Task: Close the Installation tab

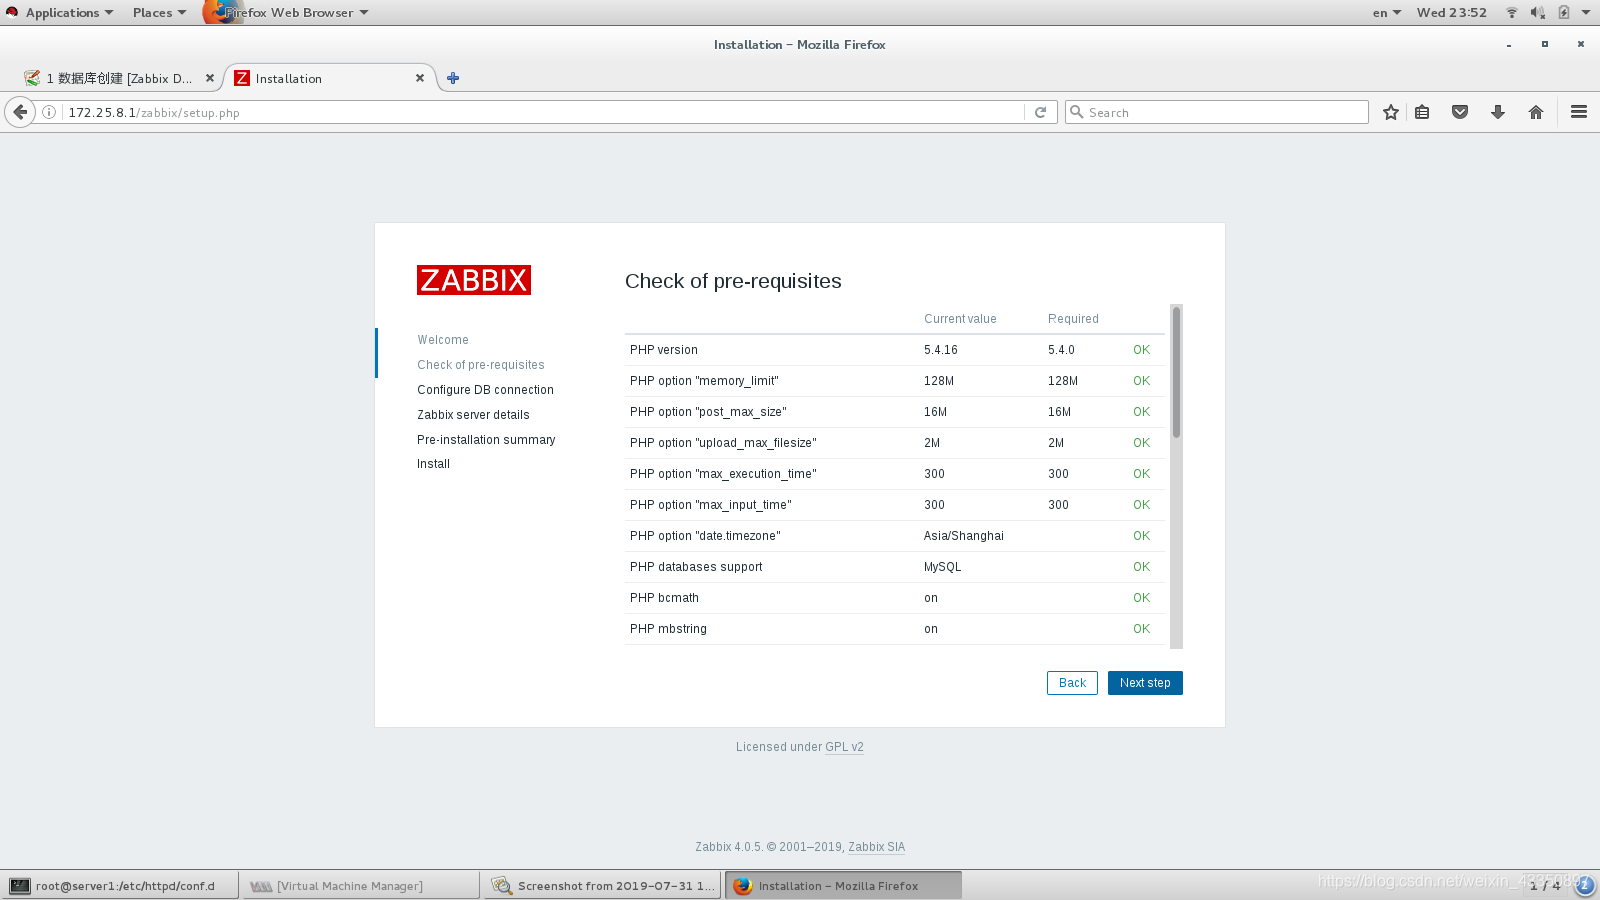Action: (420, 78)
